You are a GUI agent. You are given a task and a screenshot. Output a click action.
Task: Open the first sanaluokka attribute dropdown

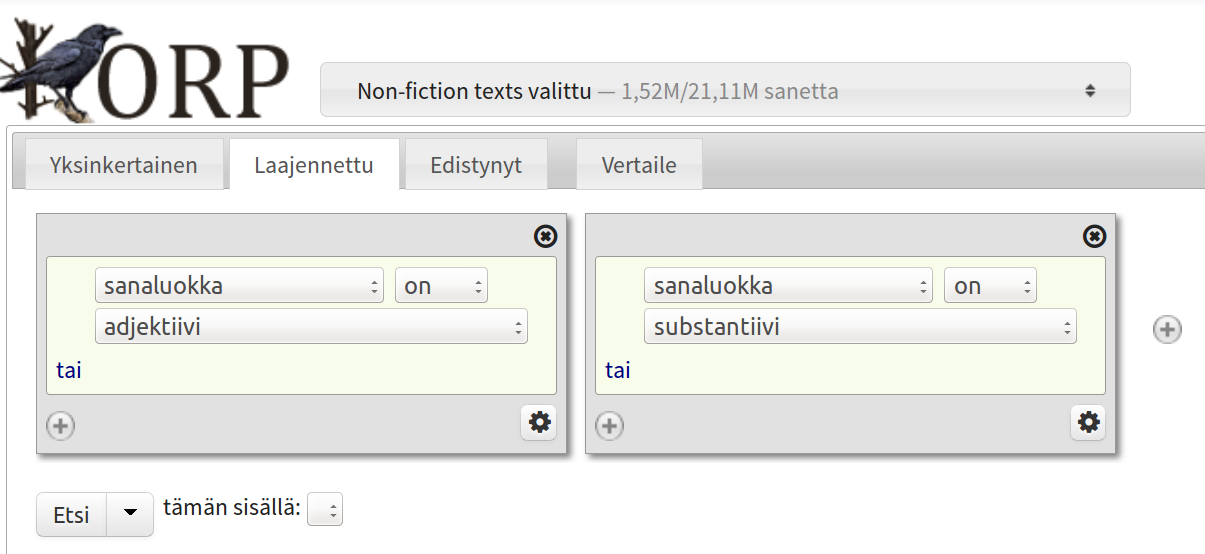pyautogui.click(x=239, y=286)
